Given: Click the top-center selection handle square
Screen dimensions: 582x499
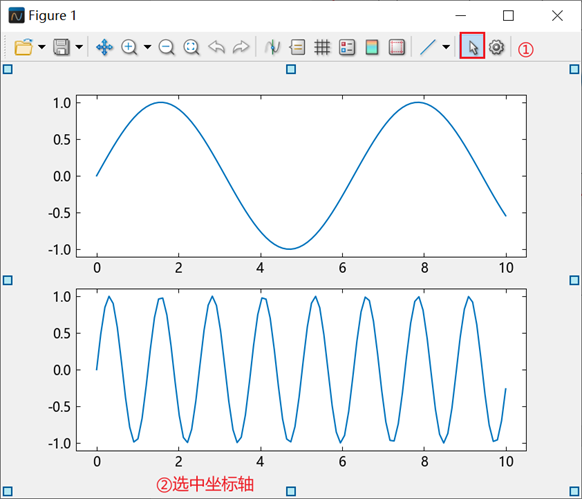Looking at the screenshot, I should pyautogui.click(x=291, y=69).
